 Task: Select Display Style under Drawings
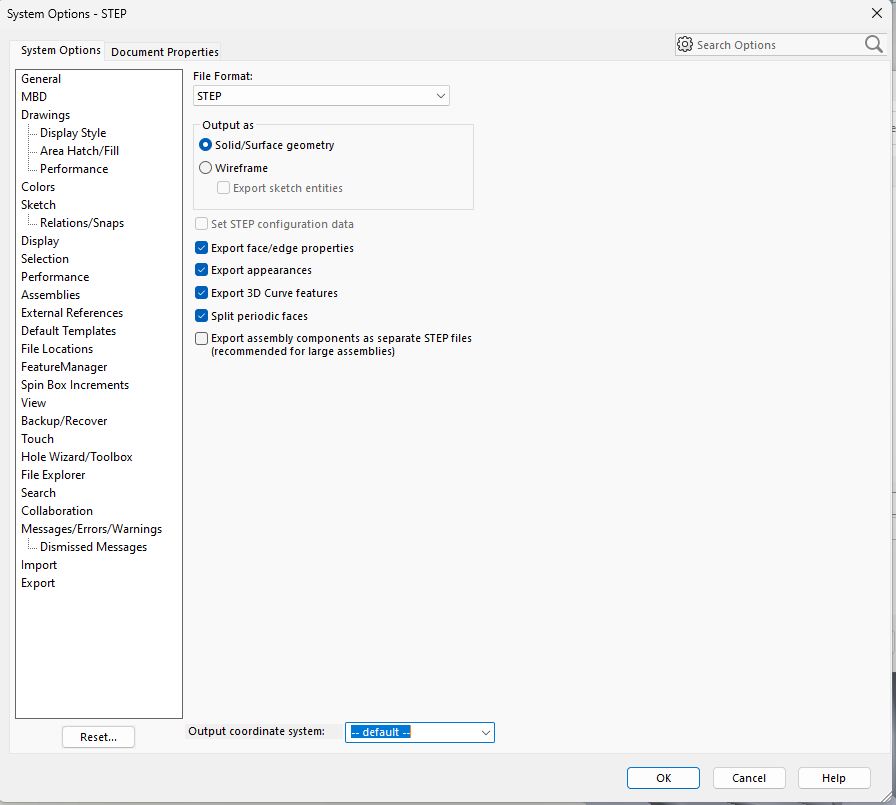73,133
